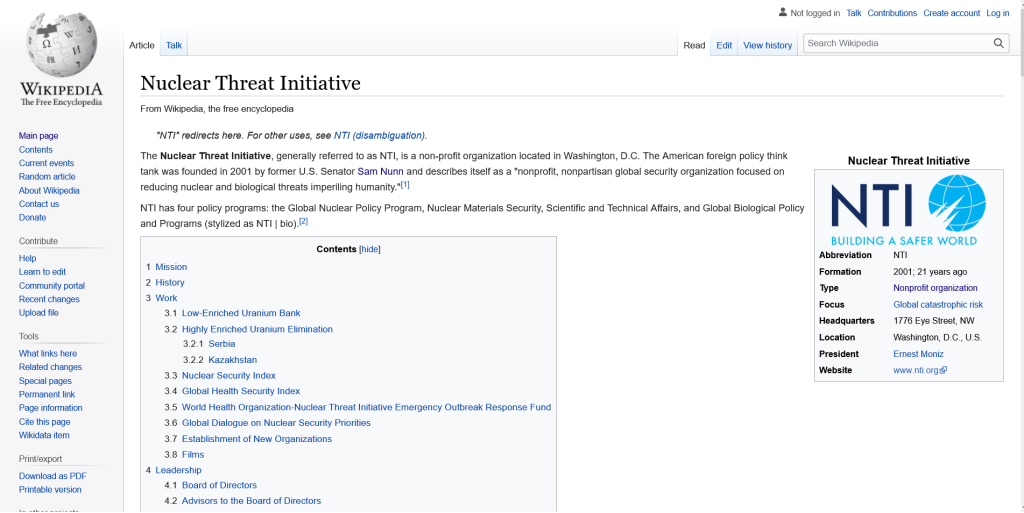Go to Board of Directors section
This screenshot has width=1024, height=513.
219,486
